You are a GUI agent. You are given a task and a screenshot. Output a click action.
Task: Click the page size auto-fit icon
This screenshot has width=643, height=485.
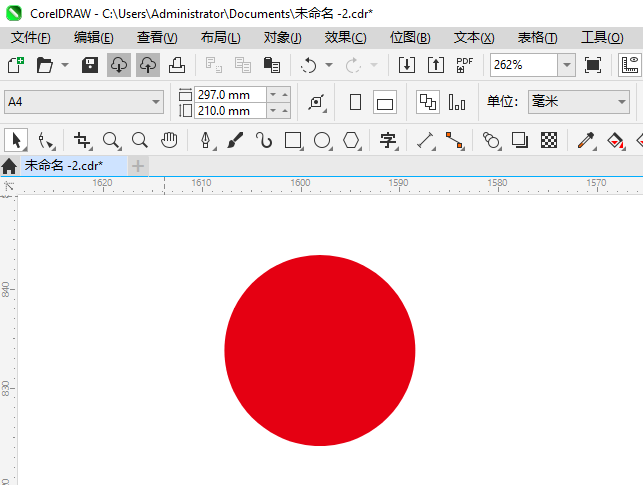point(317,102)
